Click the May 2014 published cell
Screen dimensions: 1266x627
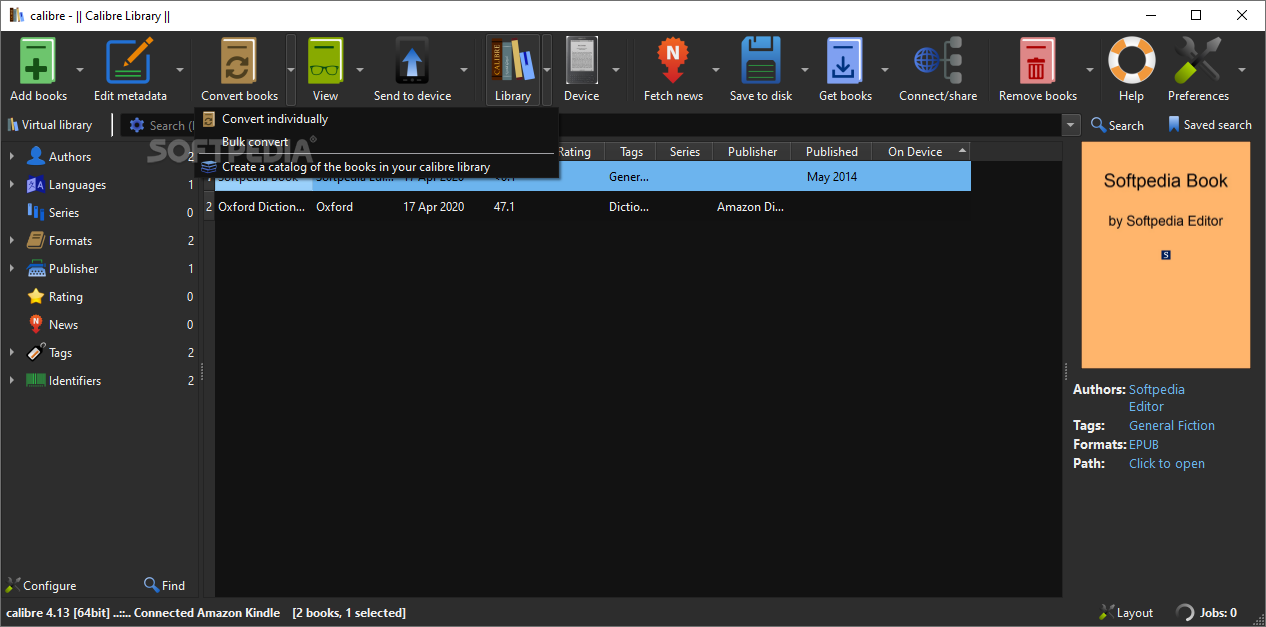coord(832,177)
